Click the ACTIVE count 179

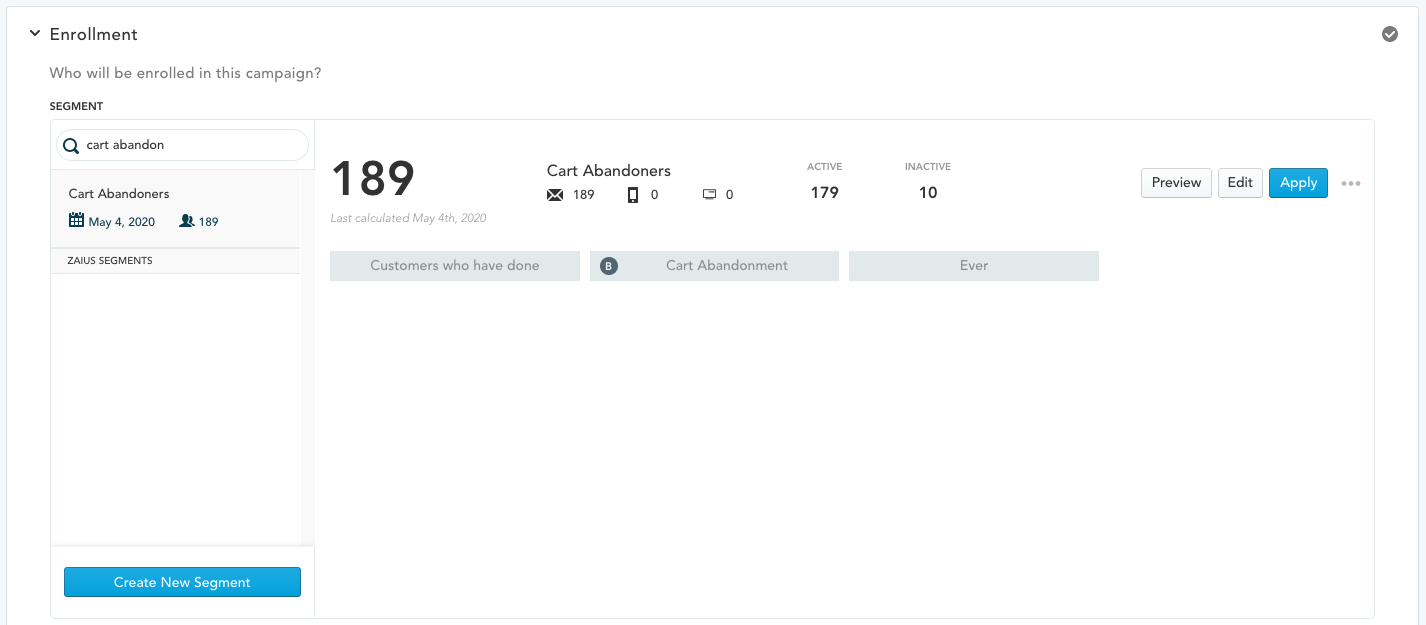click(824, 193)
